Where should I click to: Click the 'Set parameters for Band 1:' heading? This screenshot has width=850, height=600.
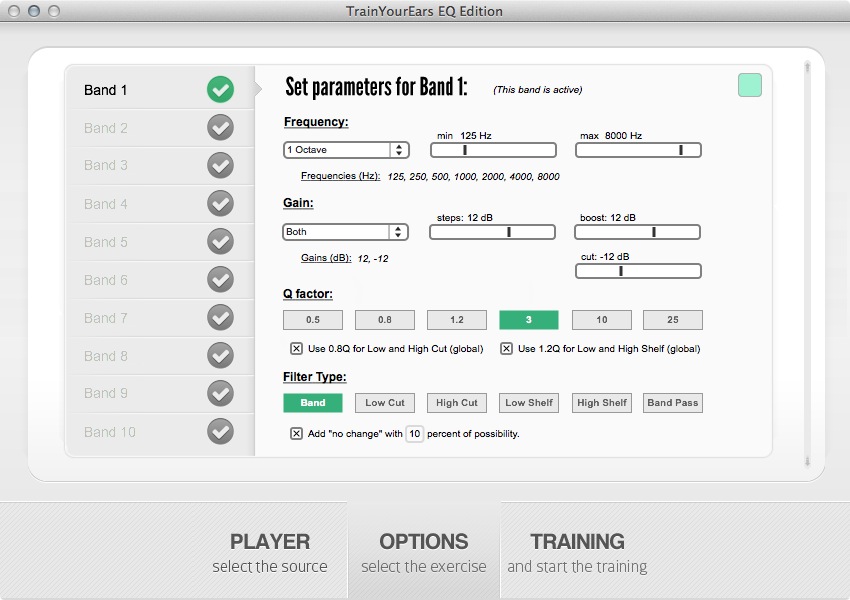coord(376,87)
